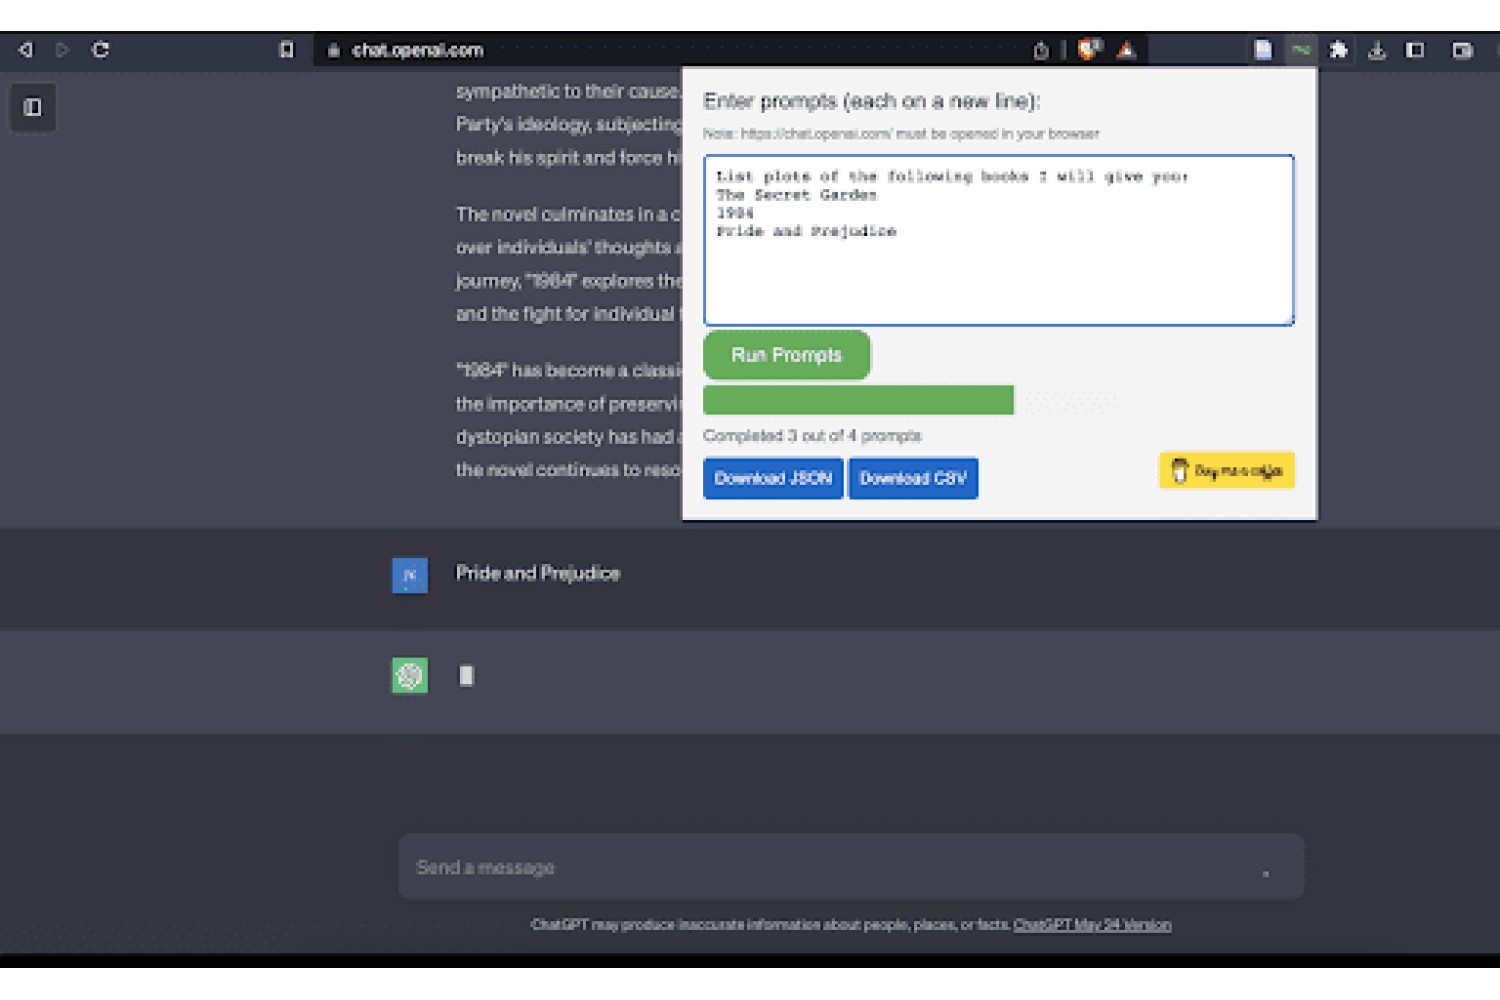
Task: Click the user avatar beside Pride and Prejudice
Action: tap(410, 575)
